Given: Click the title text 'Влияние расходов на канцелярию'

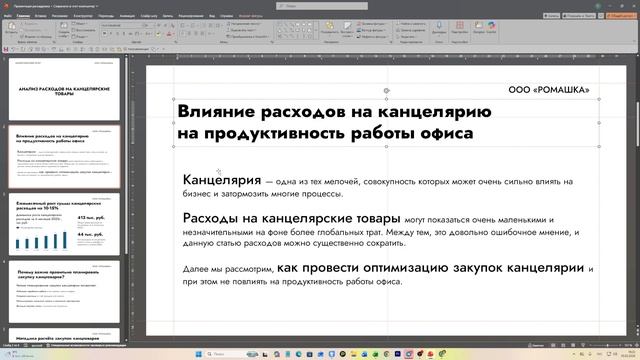Looking at the screenshot, I should pyautogui.click(x=334, y=111).
